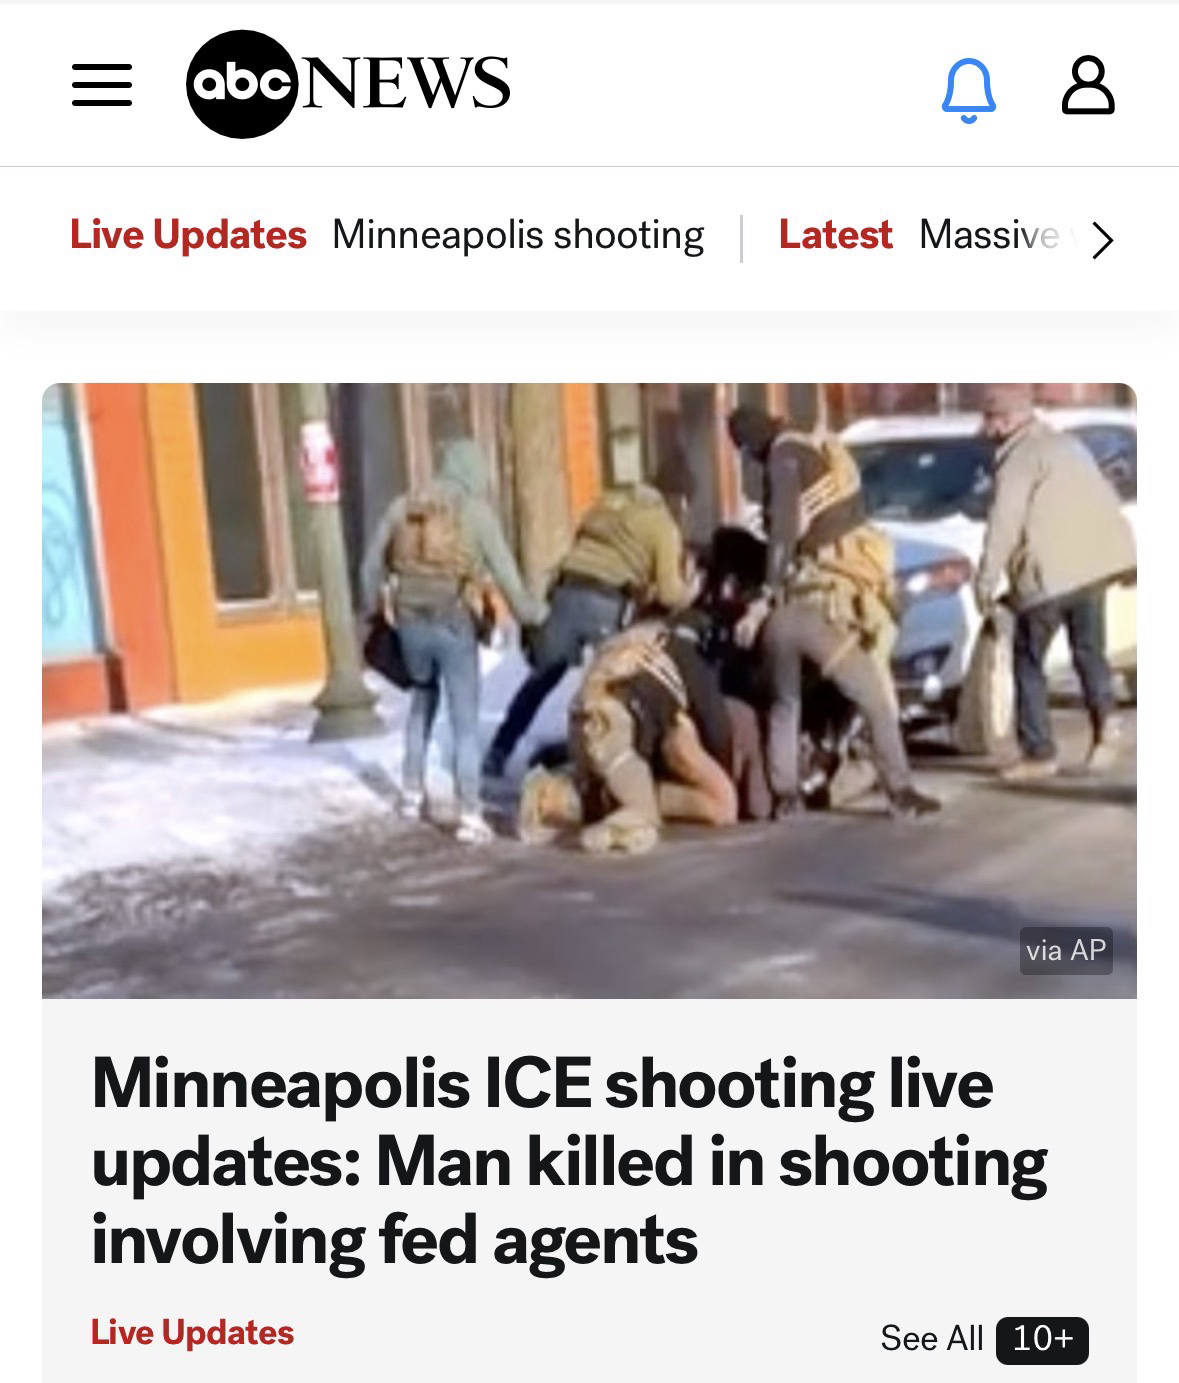The width and height of the screenshot is (1179, 1383).
Task: Open notifications via the bell icon
Action: coord(969,88)
